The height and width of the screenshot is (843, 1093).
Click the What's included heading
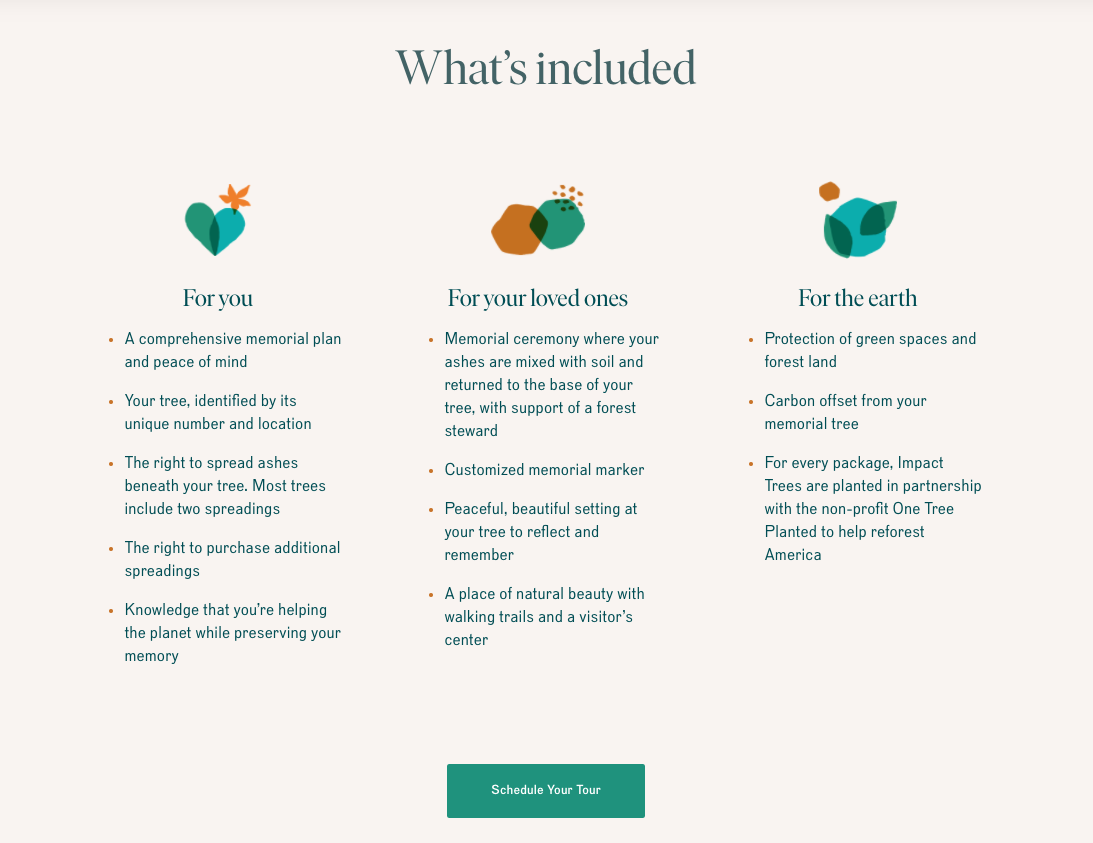(x=546, y=68)
